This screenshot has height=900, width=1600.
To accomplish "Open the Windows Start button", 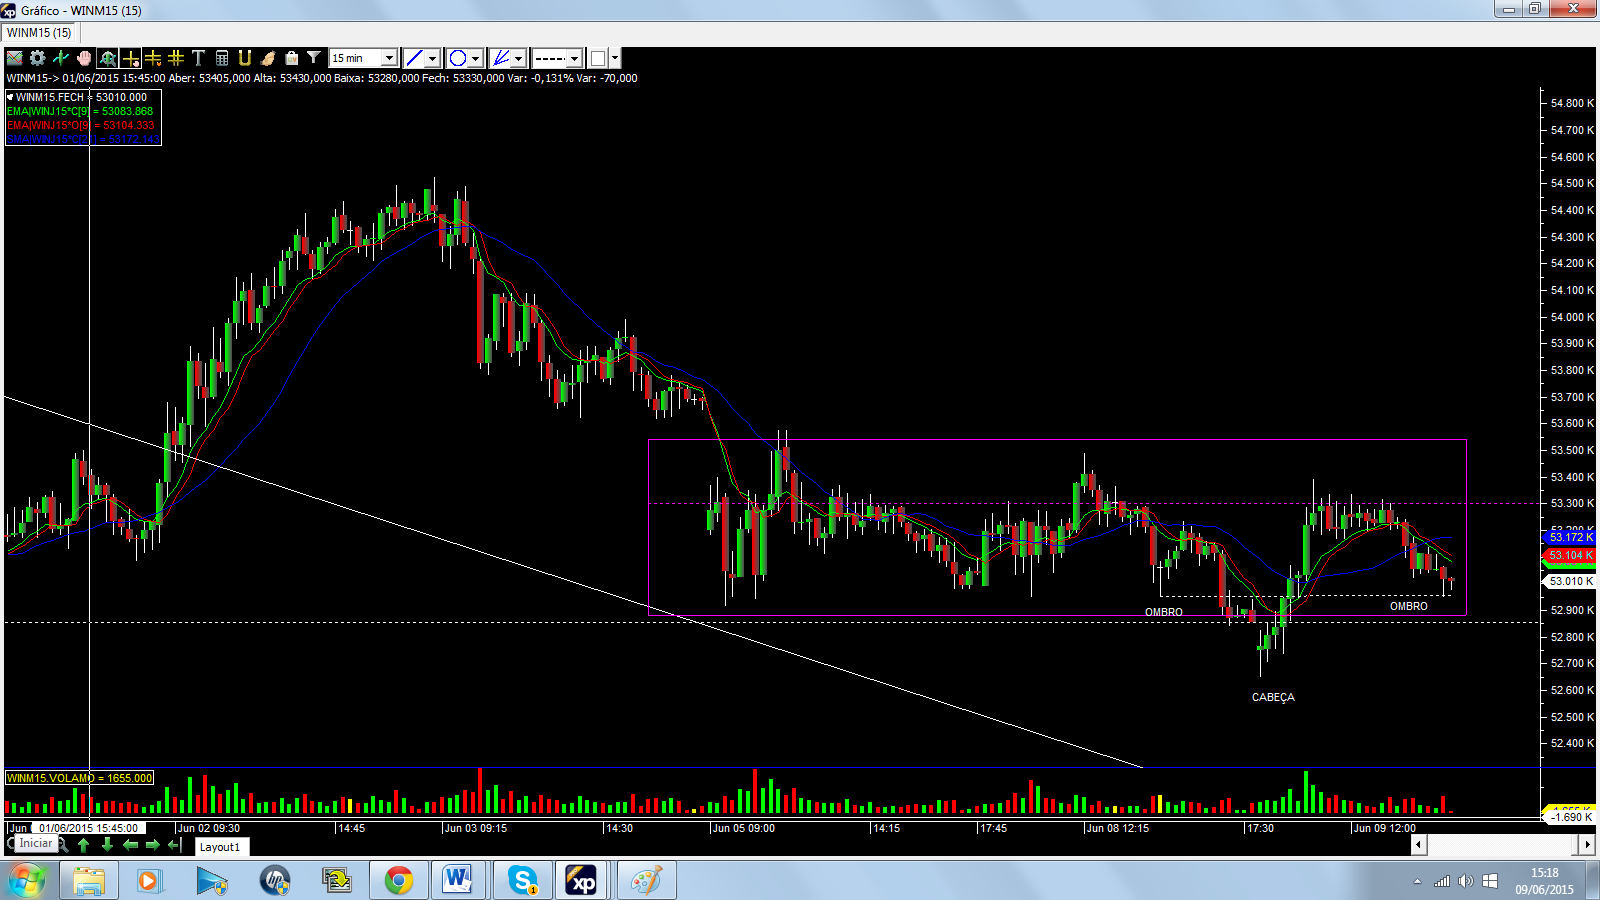I will (26, 881).
